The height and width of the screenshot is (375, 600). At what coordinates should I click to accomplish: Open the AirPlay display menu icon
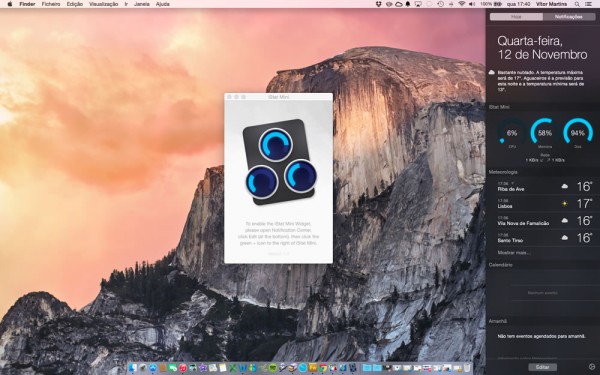418,4
